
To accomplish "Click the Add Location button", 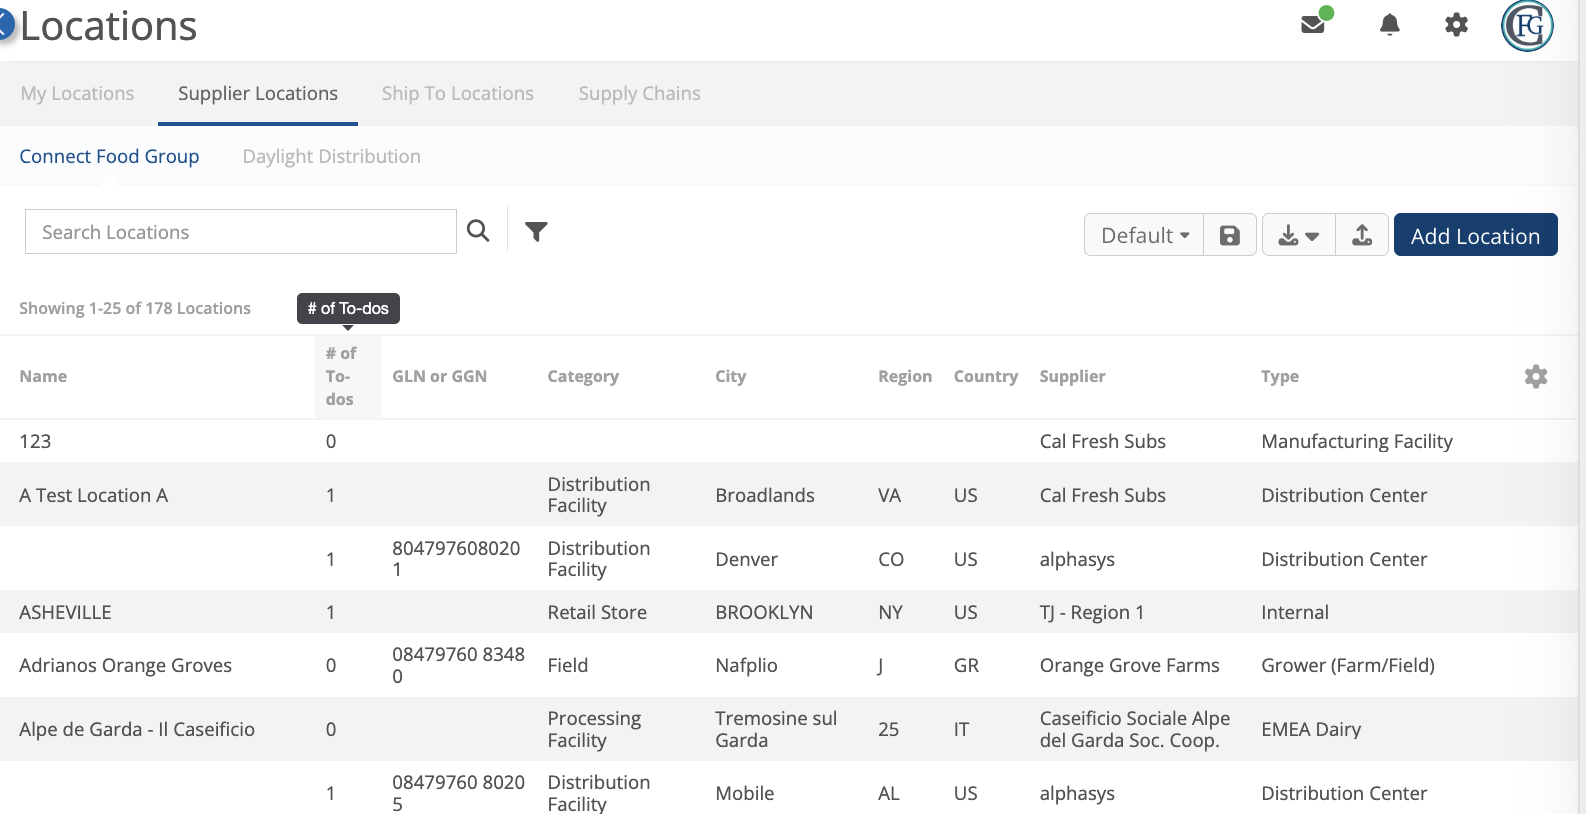I will 1475,235.
